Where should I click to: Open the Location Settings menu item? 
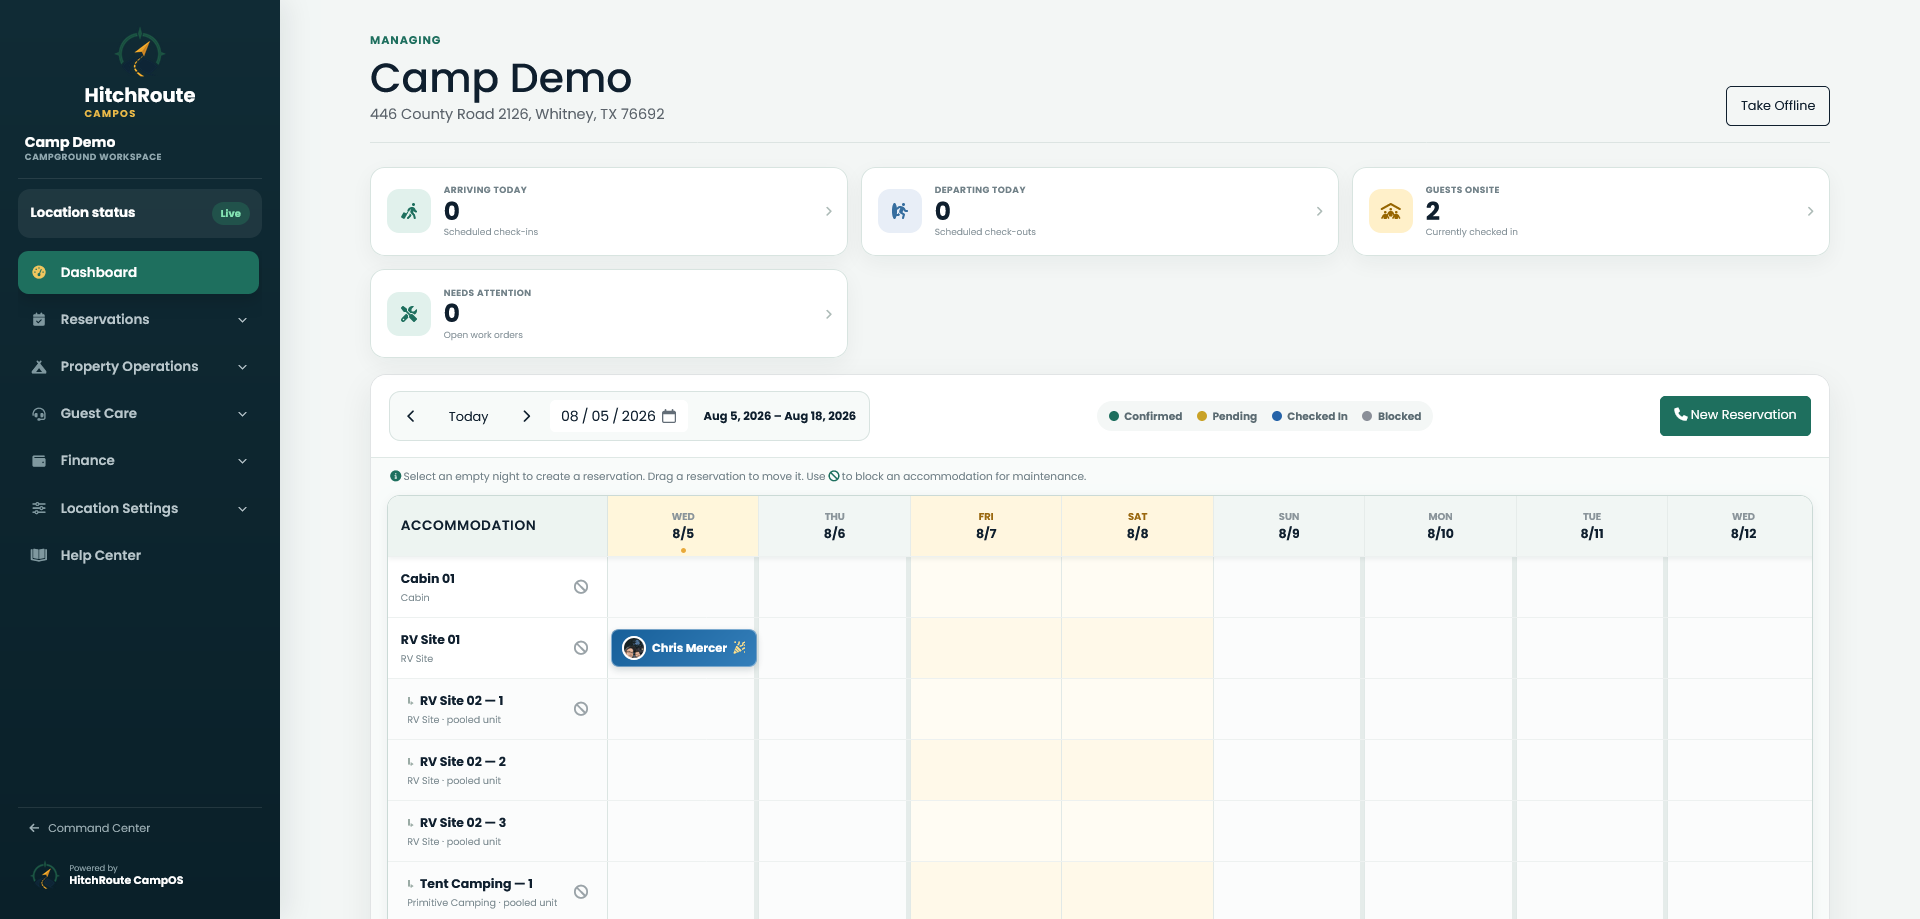pos(139,508)
